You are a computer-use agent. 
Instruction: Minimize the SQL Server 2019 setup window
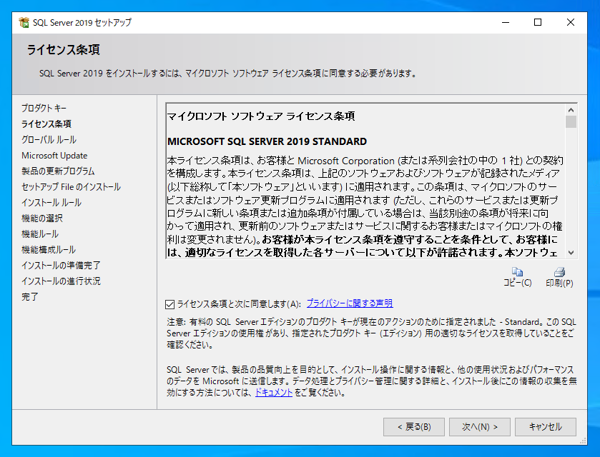pyautogui.click(x=505, y=23)
